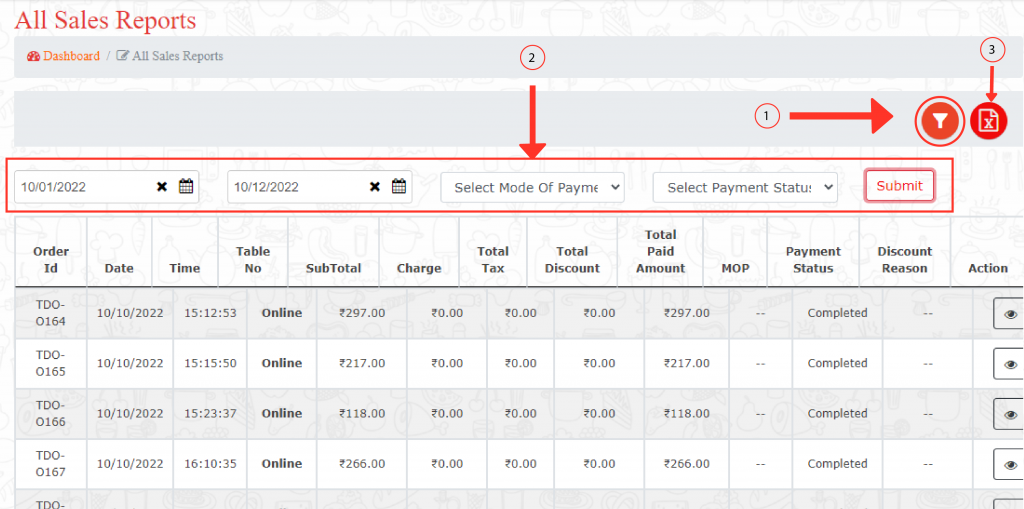
Task: View order TDO-O164 details eye icon
Action: (x=1010, y=314)
